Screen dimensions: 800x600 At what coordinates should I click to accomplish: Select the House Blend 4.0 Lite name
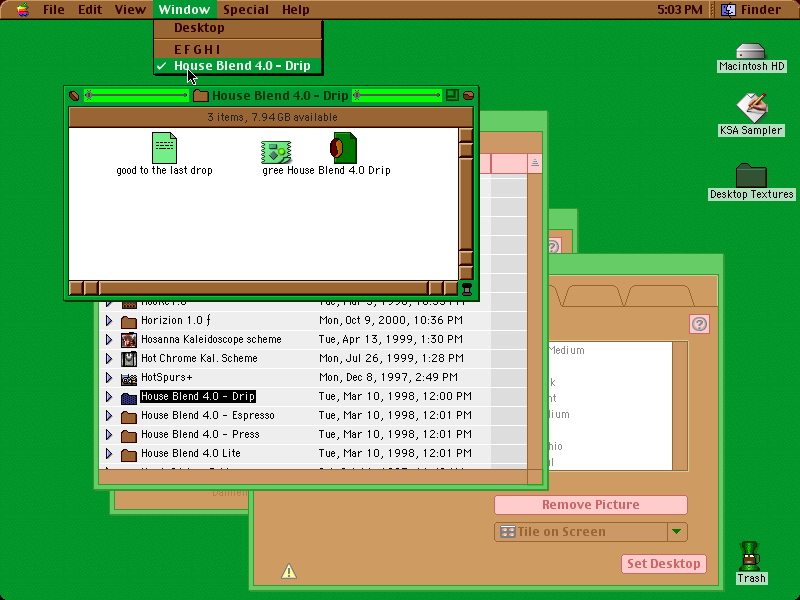coord(191,453)
